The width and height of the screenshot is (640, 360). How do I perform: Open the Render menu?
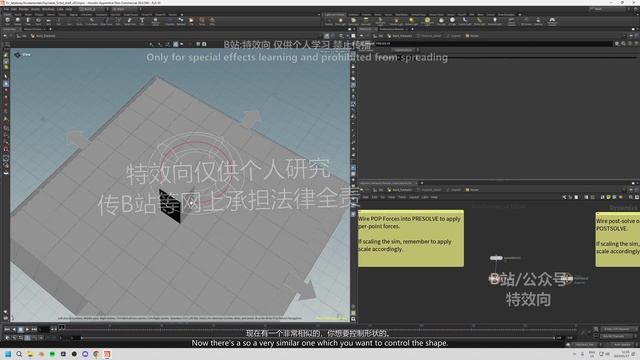(x=24, y=9)
